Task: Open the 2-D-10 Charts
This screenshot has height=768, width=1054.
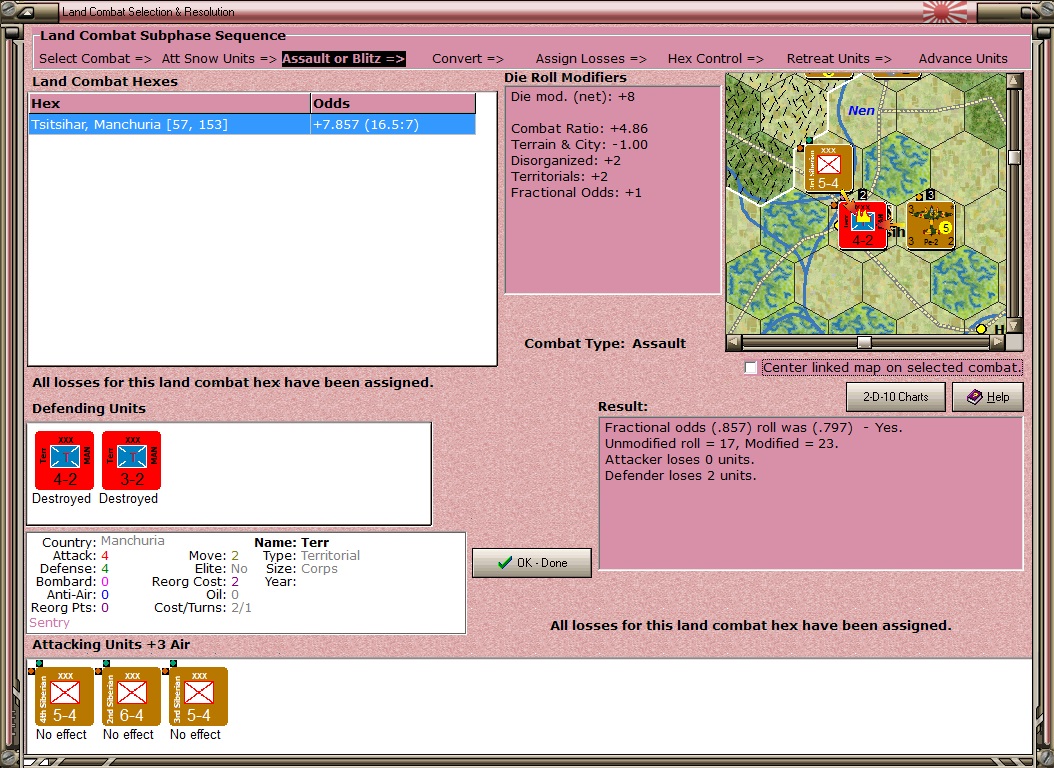Action: tap(895, 397)
